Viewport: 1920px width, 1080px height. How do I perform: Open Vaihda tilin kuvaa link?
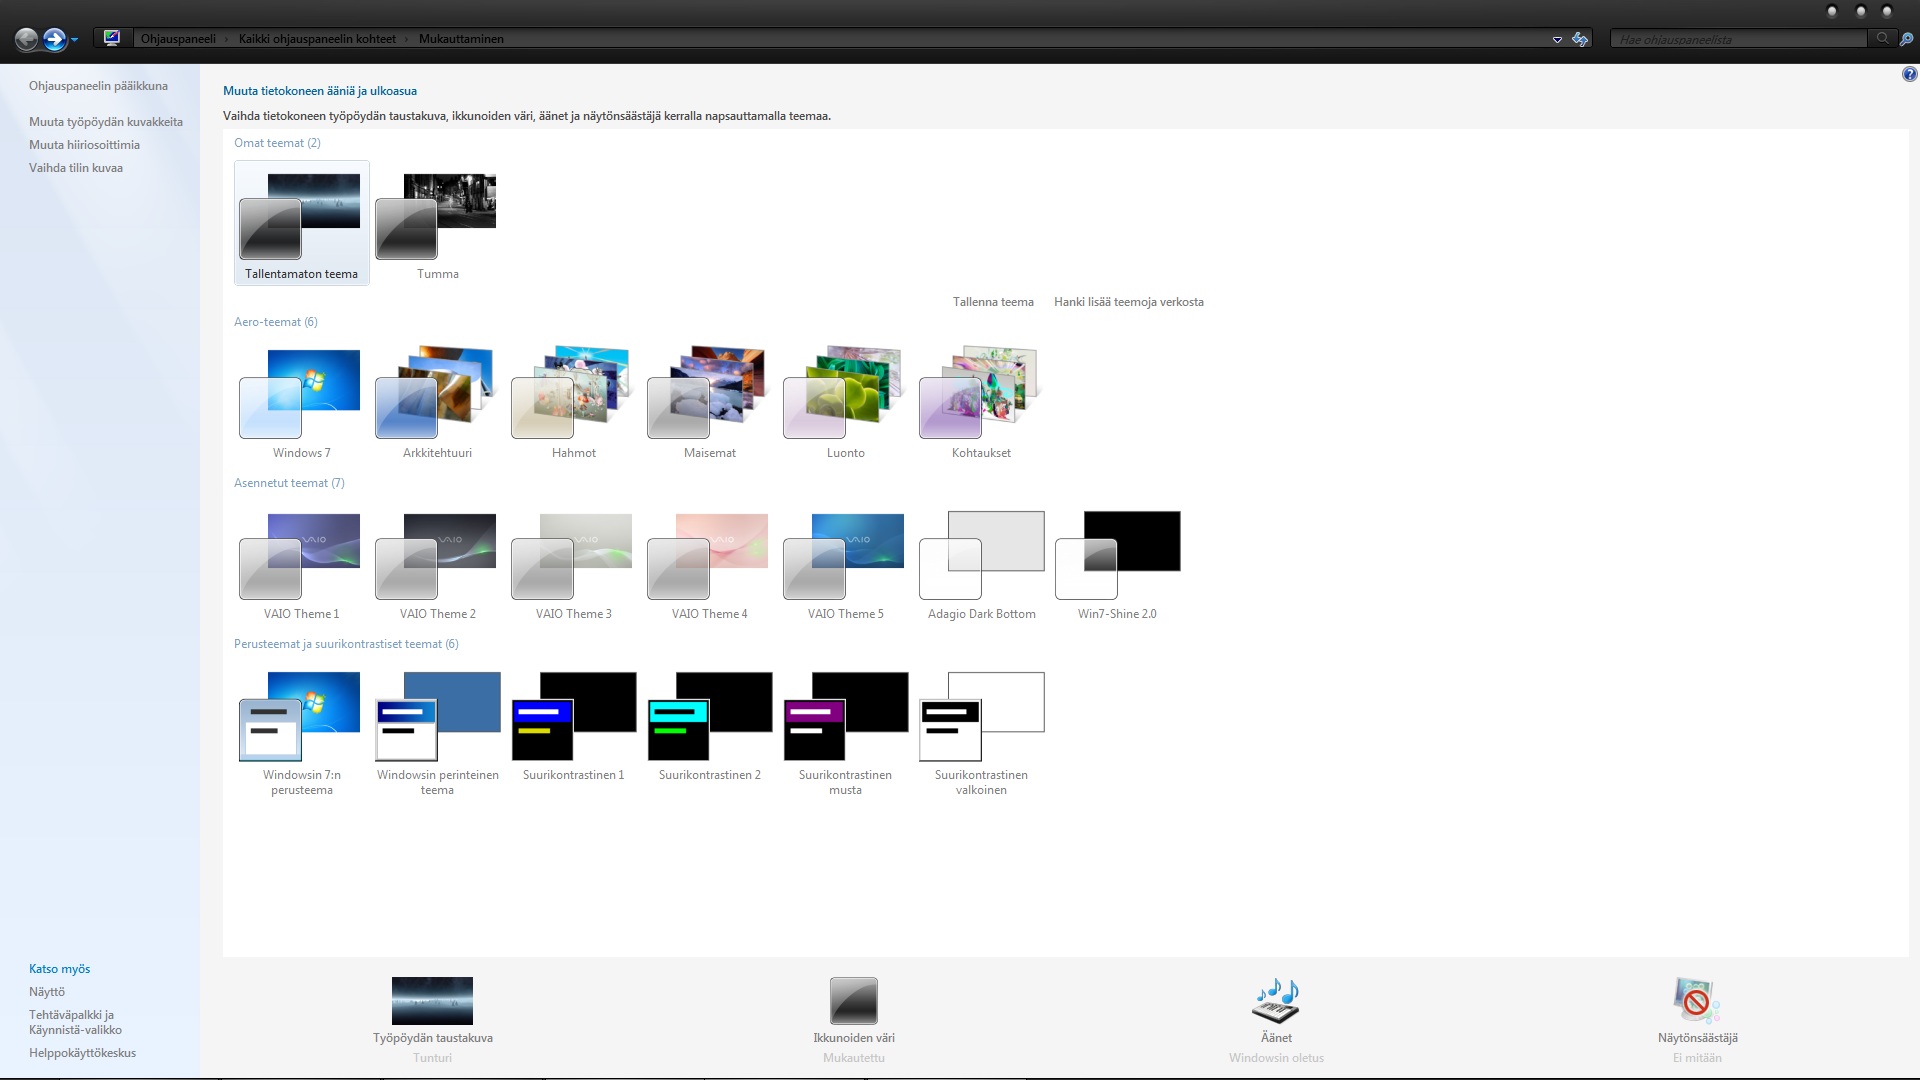coord(76,168)
